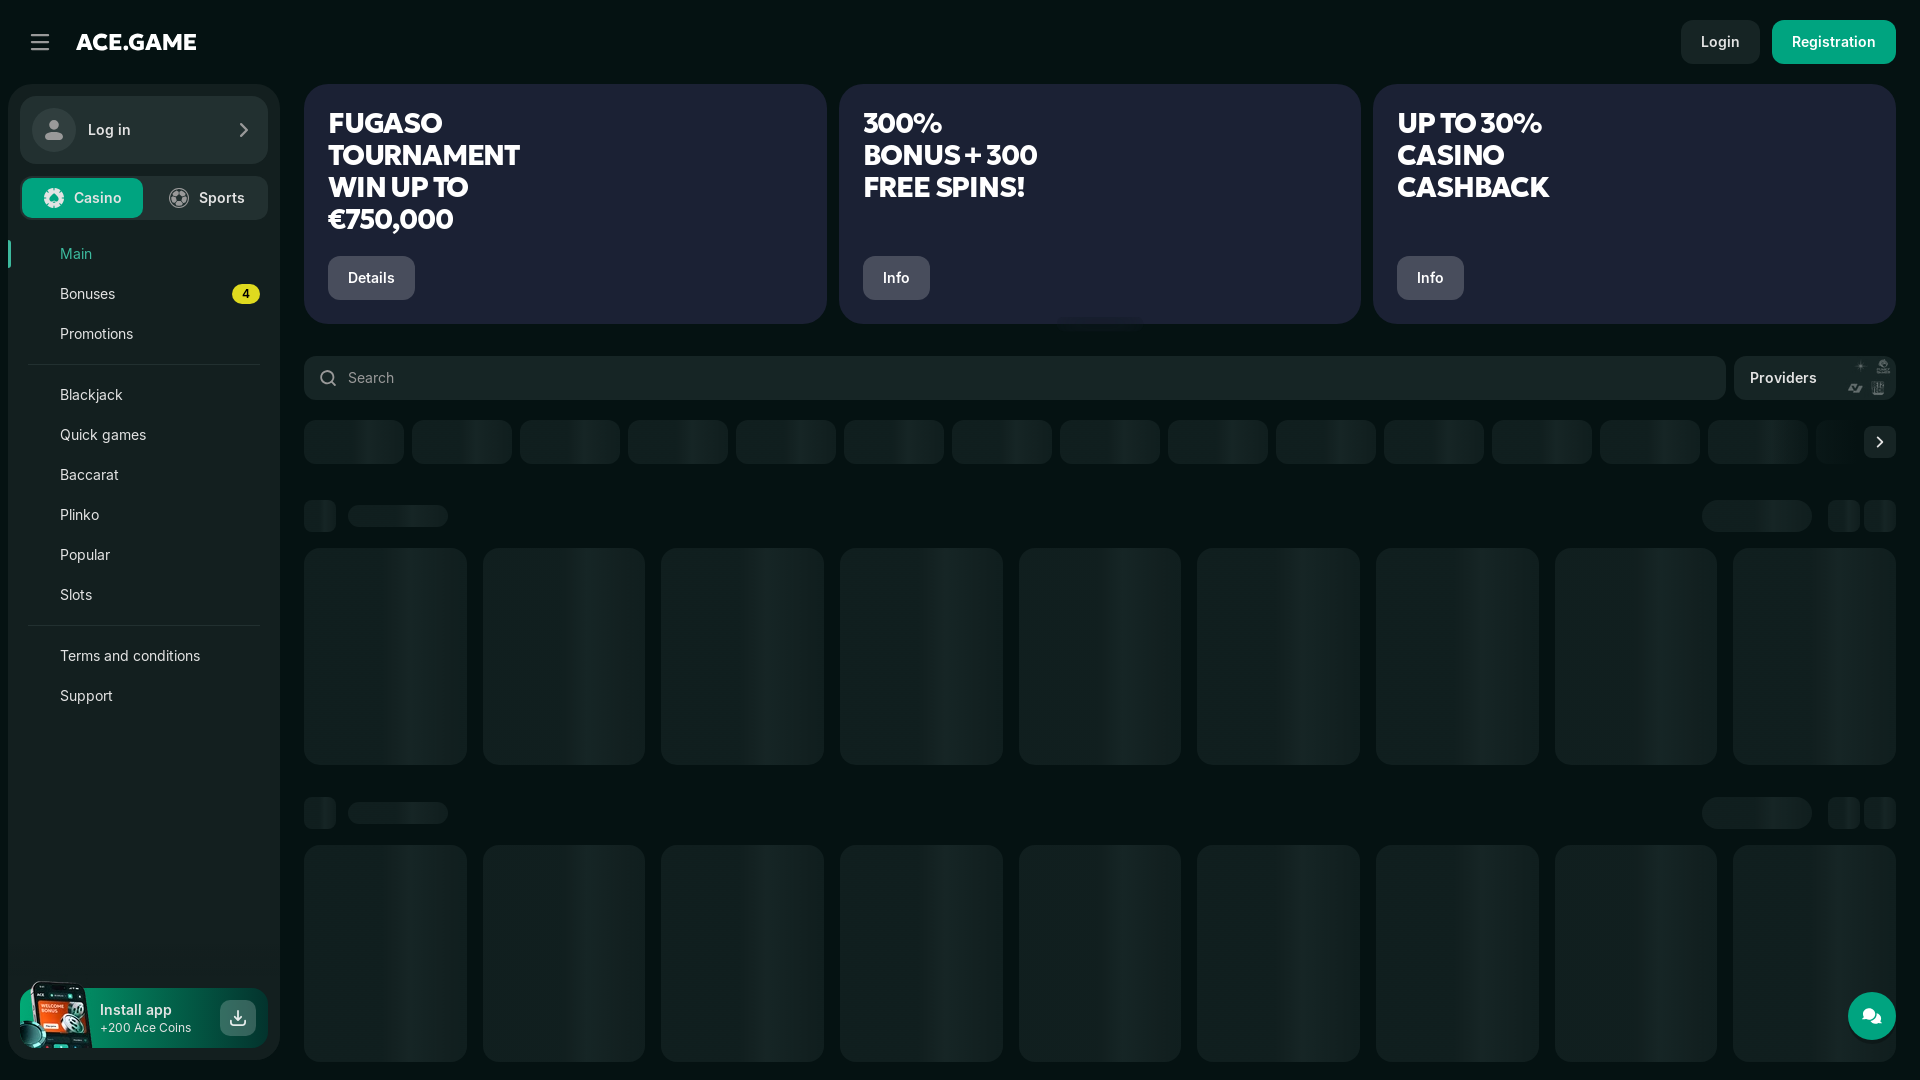Click the Login button in header
The height and width of the screenshot is (1080, 1920).
1720,42
